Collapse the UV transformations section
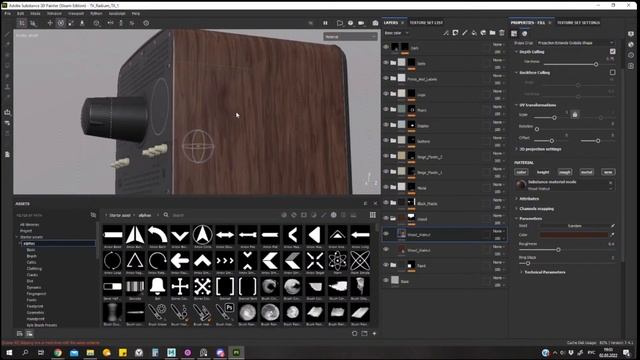The height and width of the screenshot is (360, 640). pyautogui.click(x=516, y=105)
